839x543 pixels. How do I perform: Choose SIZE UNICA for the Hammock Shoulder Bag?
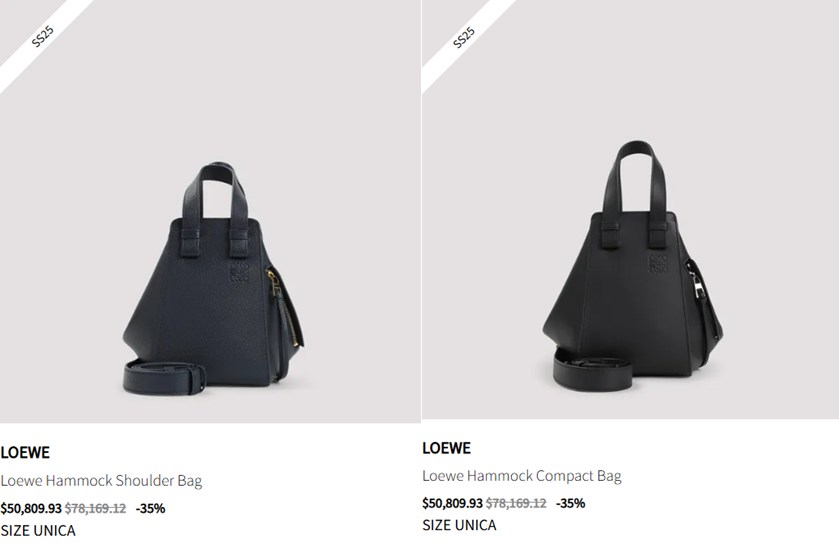38,531
